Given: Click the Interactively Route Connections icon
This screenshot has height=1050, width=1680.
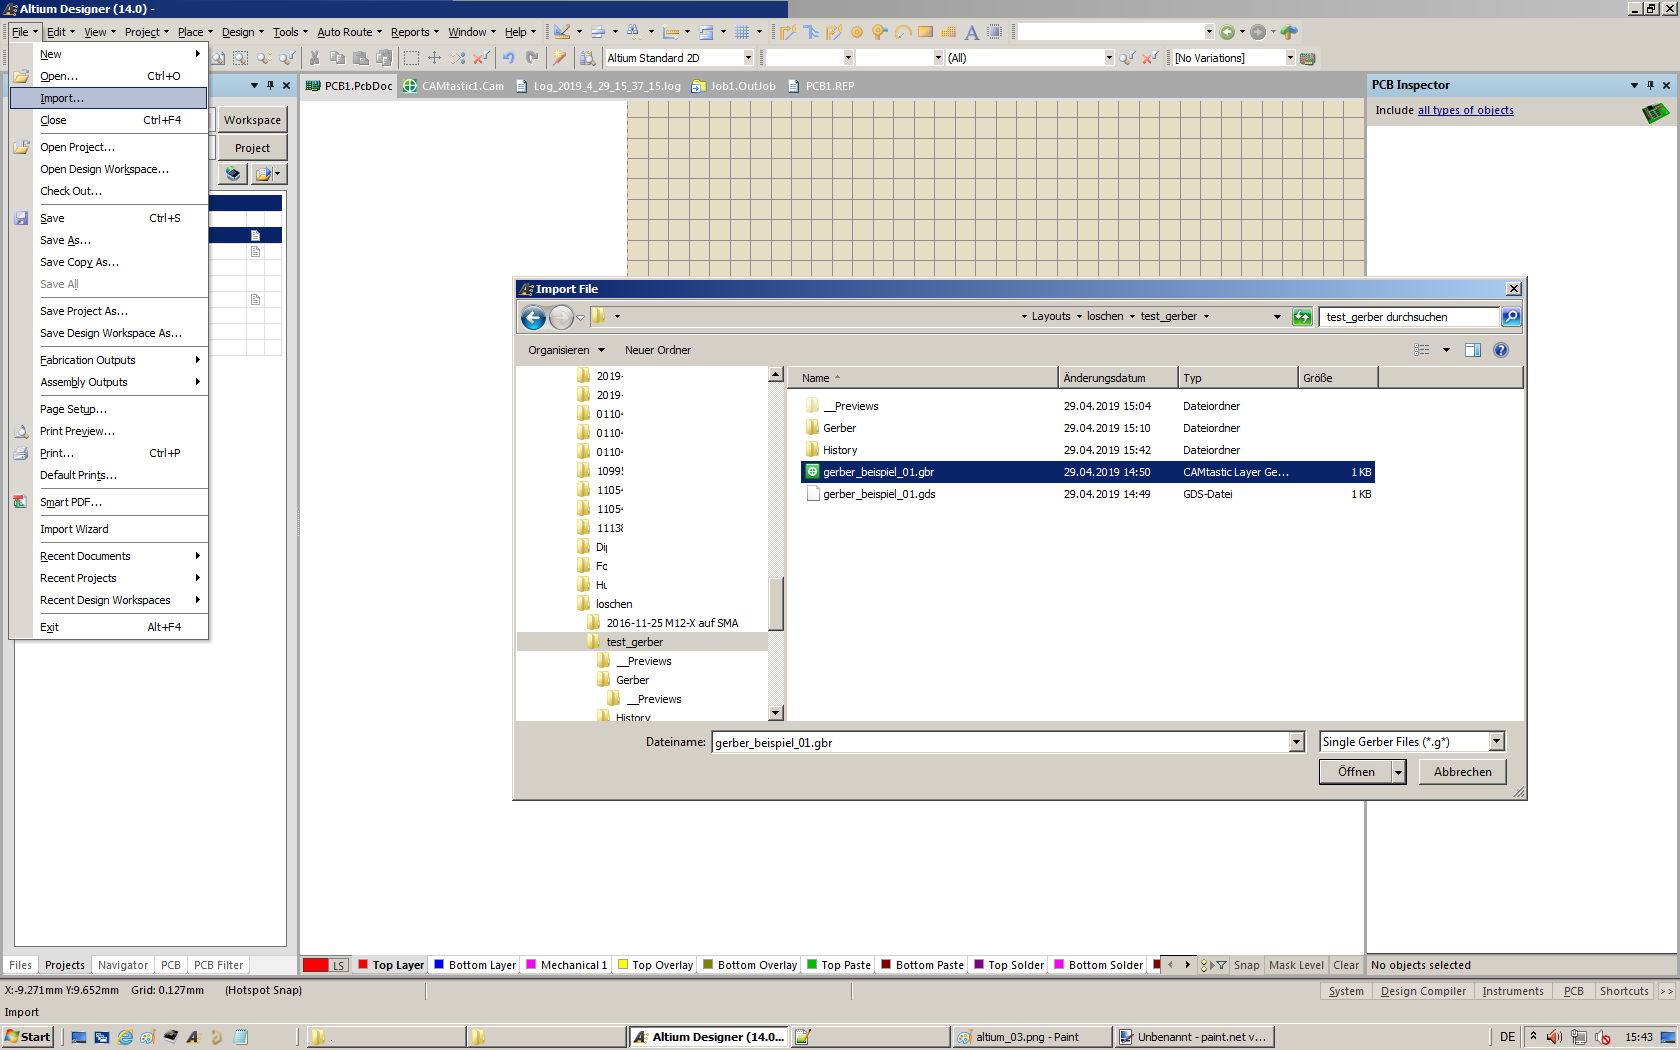Looking at the screenshot, I should coord(788,32).
